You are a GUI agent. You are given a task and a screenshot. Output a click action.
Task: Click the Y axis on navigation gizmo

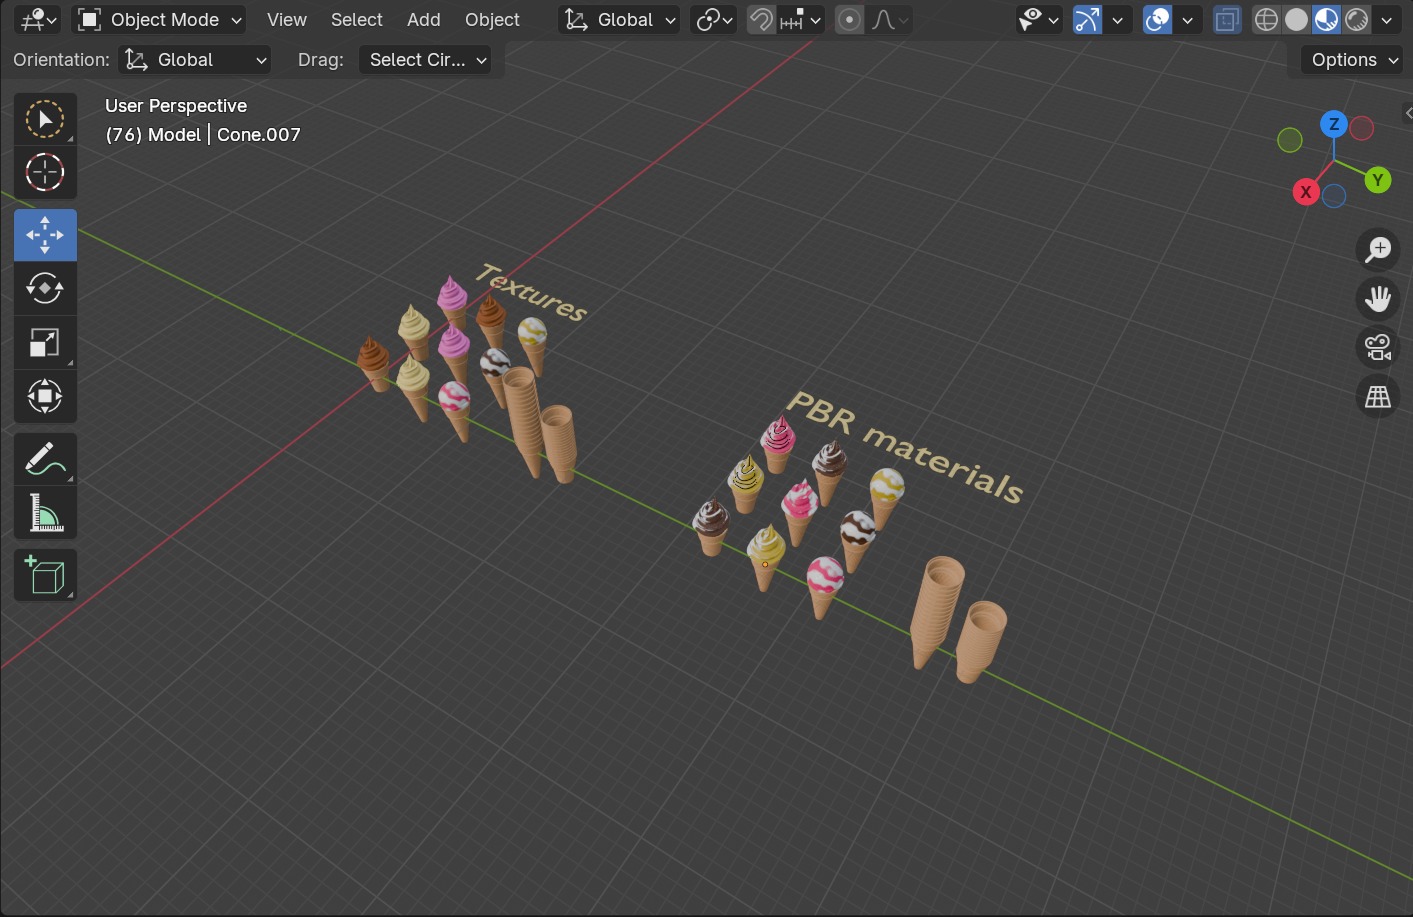click(1378, 180)
